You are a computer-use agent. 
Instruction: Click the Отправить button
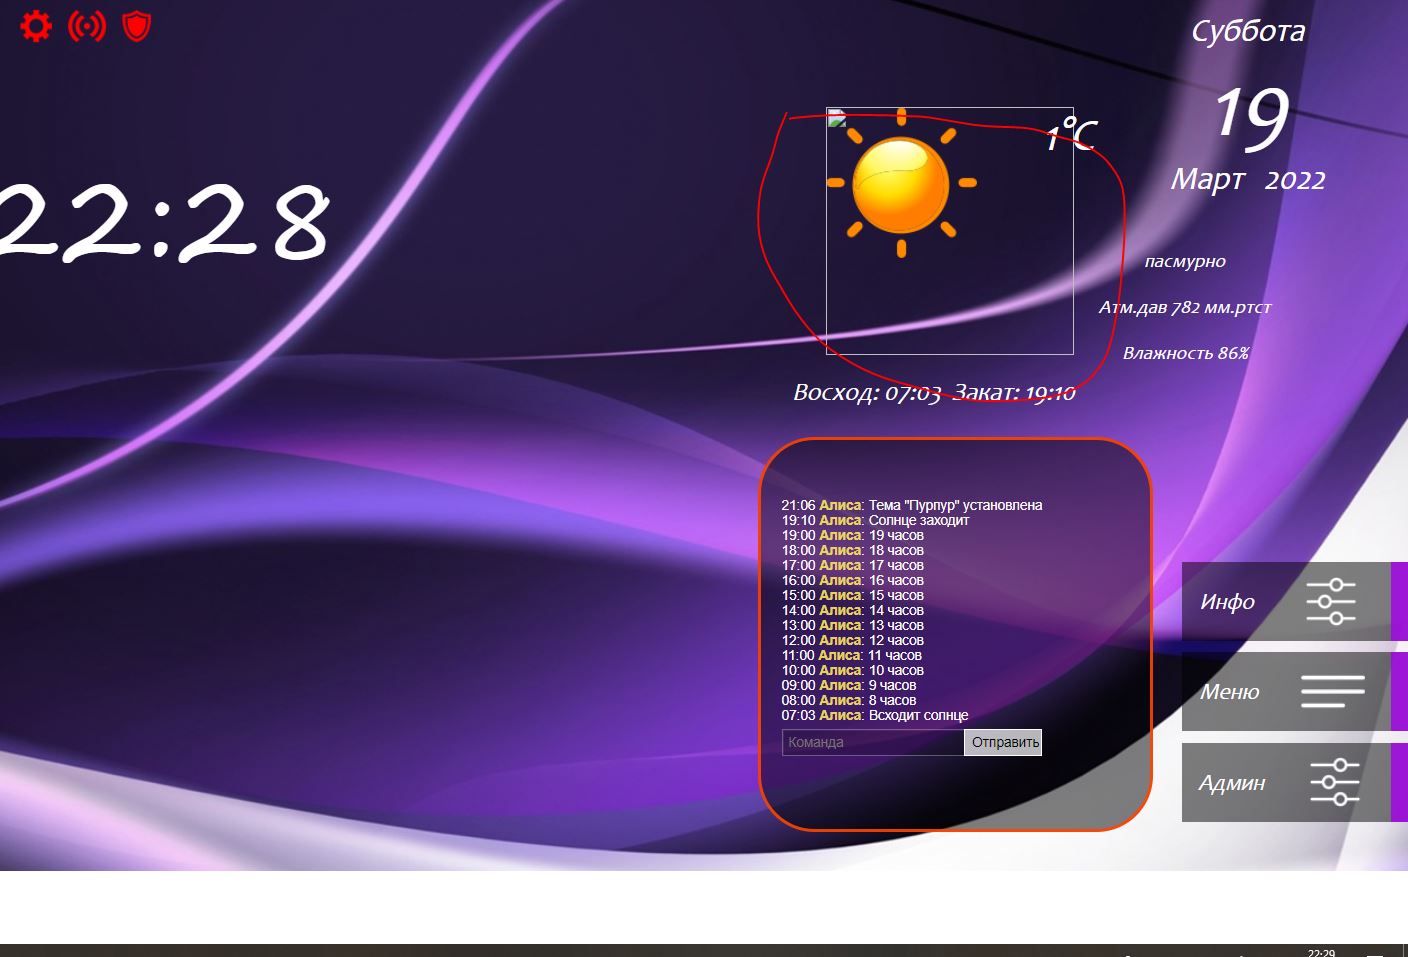click(x=1004, y=742)
